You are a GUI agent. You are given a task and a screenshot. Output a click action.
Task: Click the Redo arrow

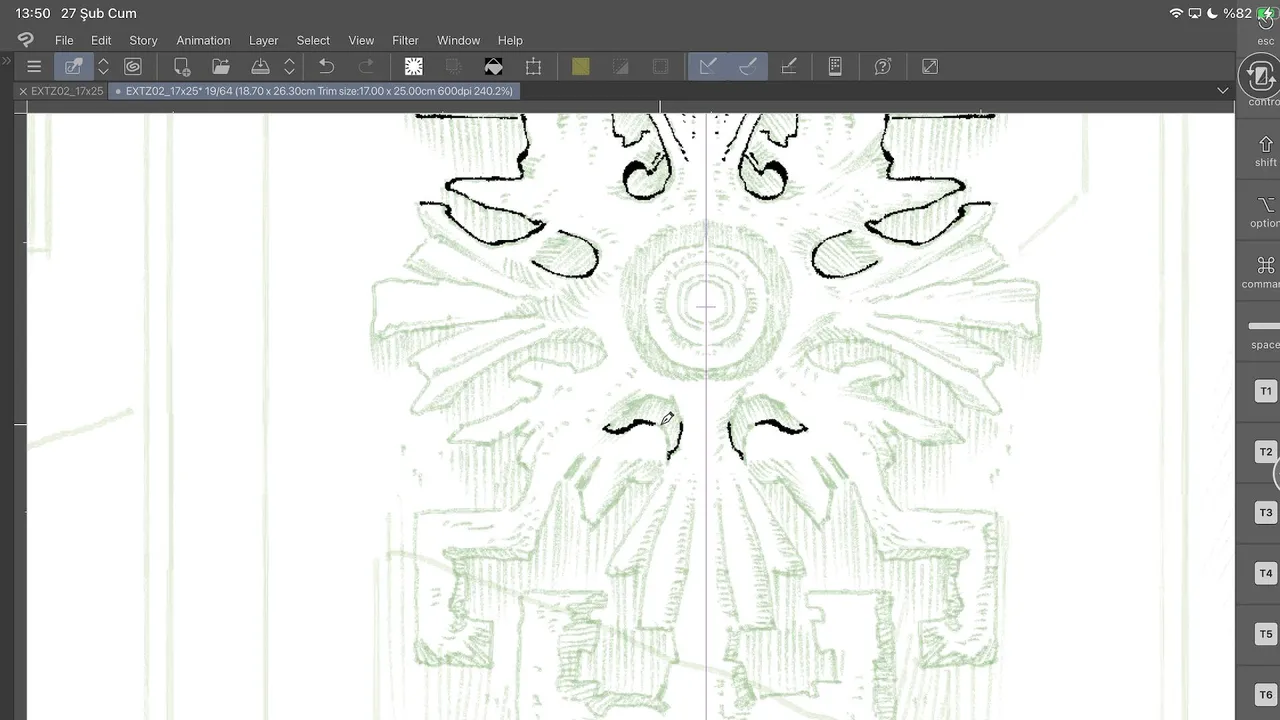[x=366, y=67]
